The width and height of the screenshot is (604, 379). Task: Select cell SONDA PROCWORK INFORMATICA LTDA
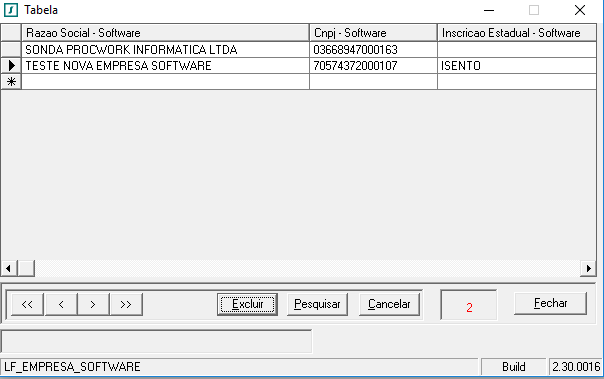click(165, 50)
